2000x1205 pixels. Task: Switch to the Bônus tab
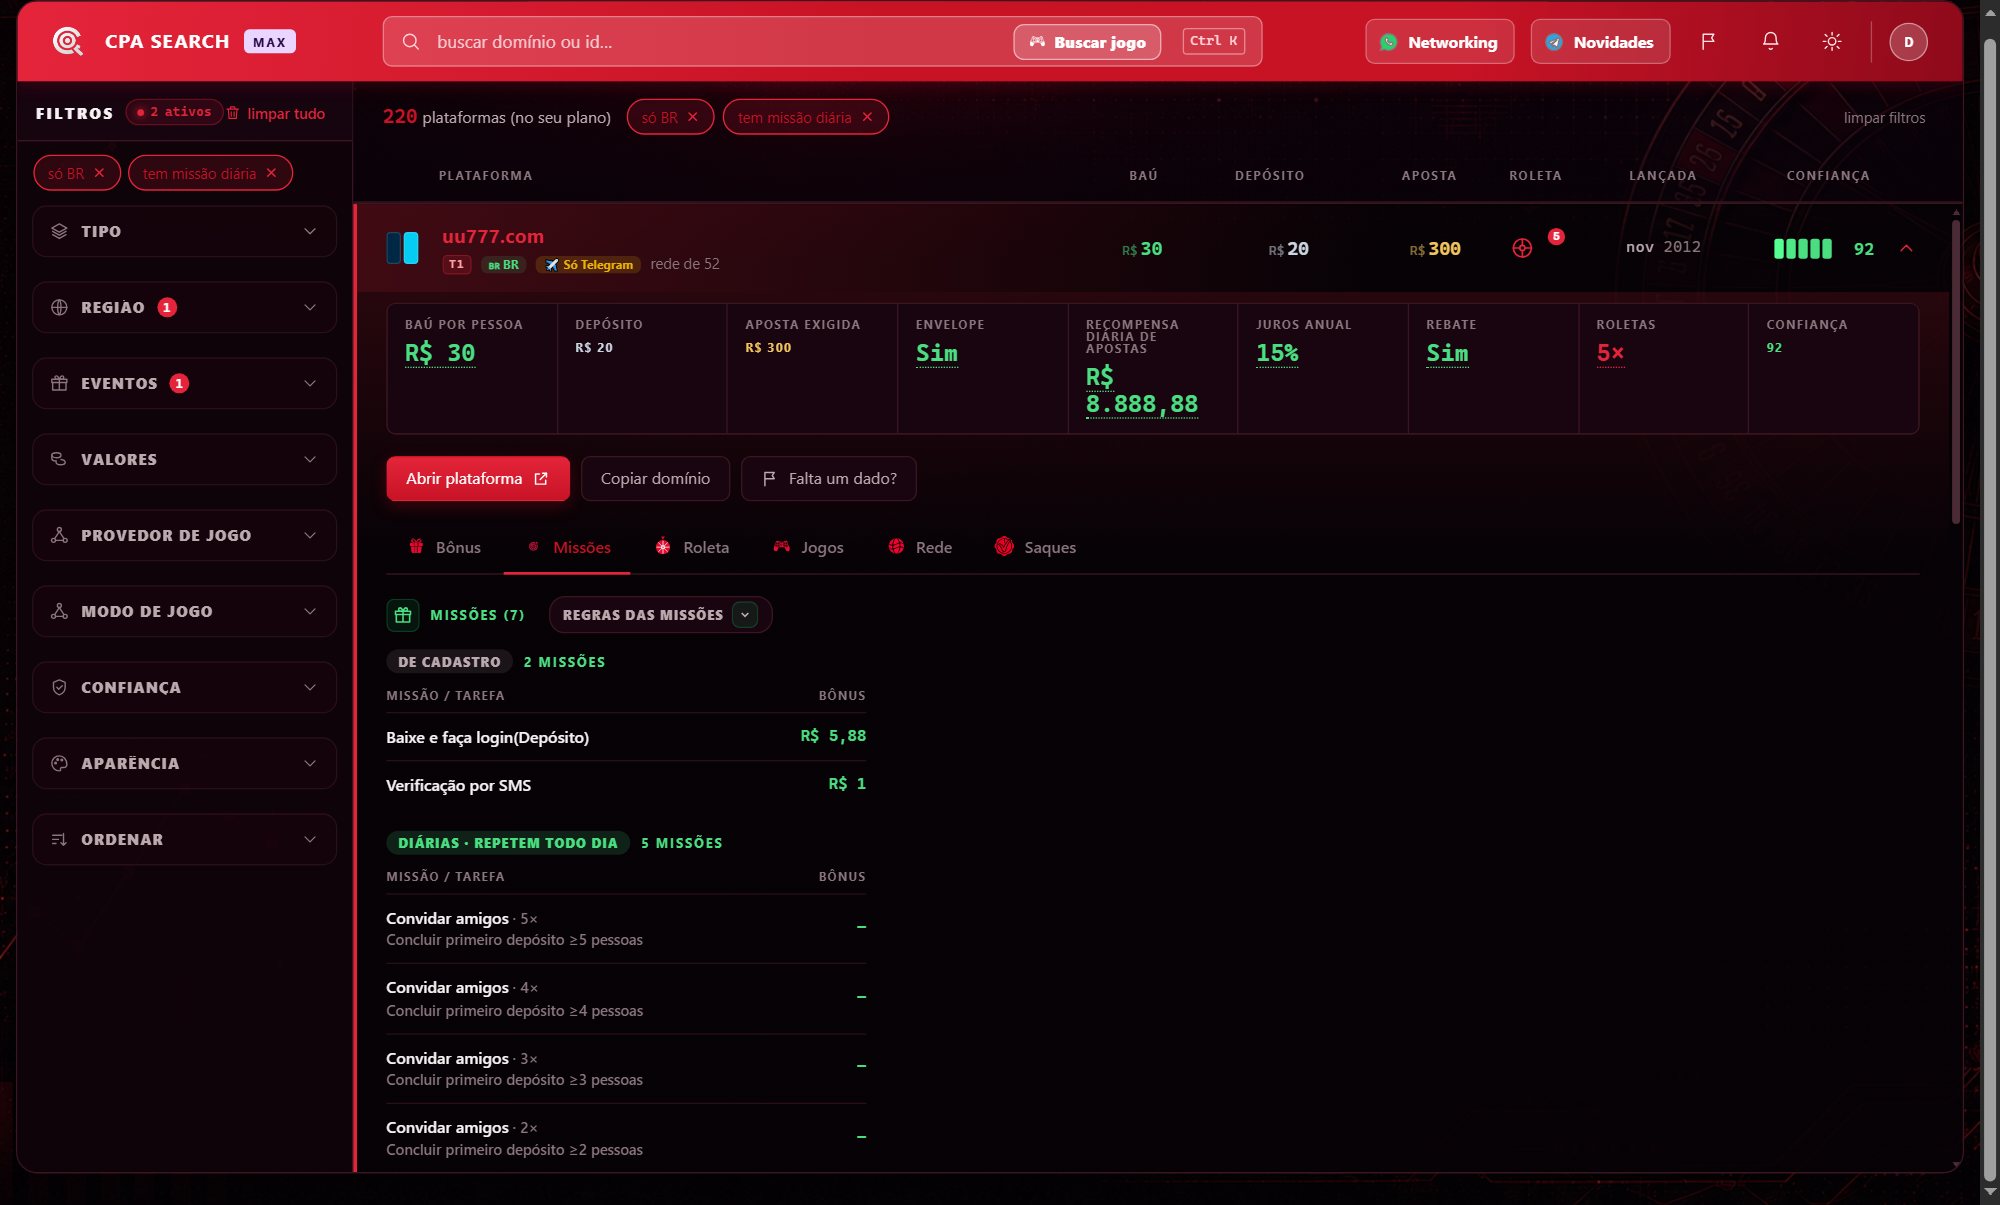tap(445, 547)
